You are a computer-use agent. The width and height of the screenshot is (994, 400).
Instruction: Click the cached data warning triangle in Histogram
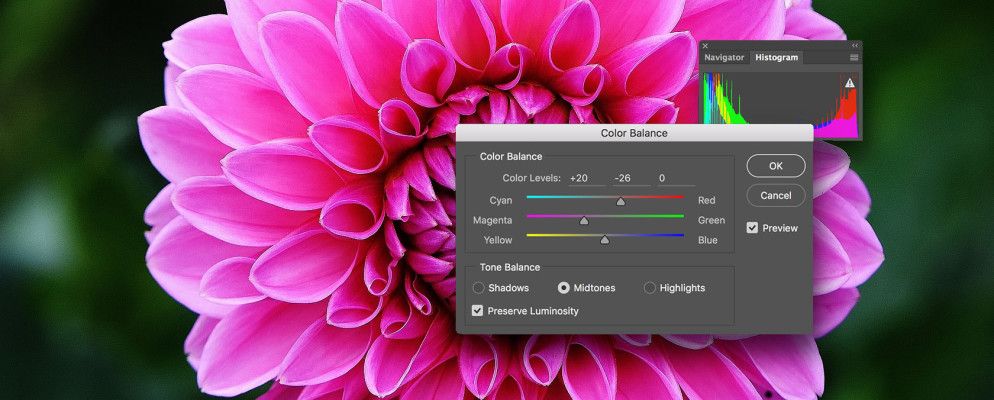click(849, 83)
